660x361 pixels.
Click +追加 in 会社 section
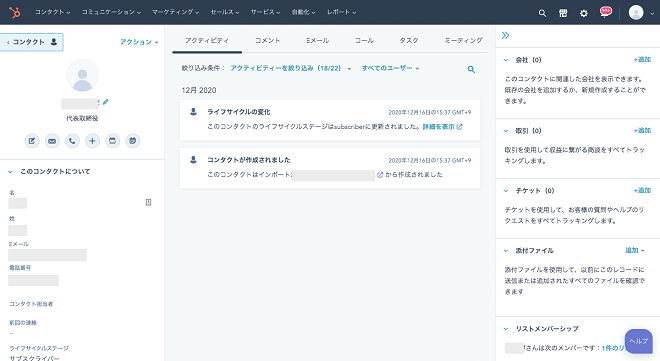pos(642,60)
